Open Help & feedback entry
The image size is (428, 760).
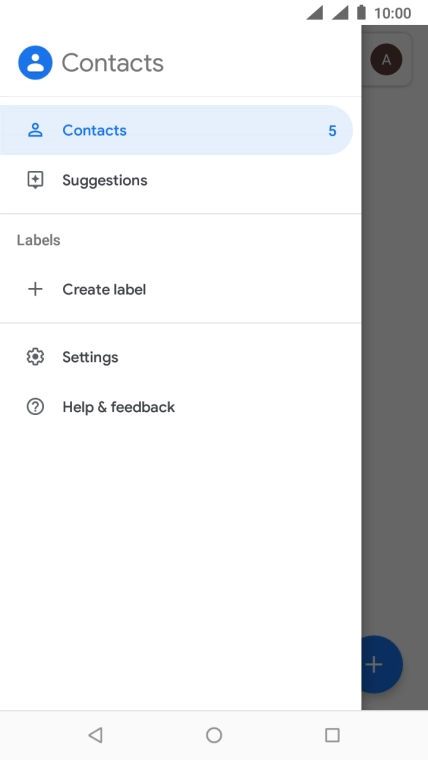click(180, 407)
